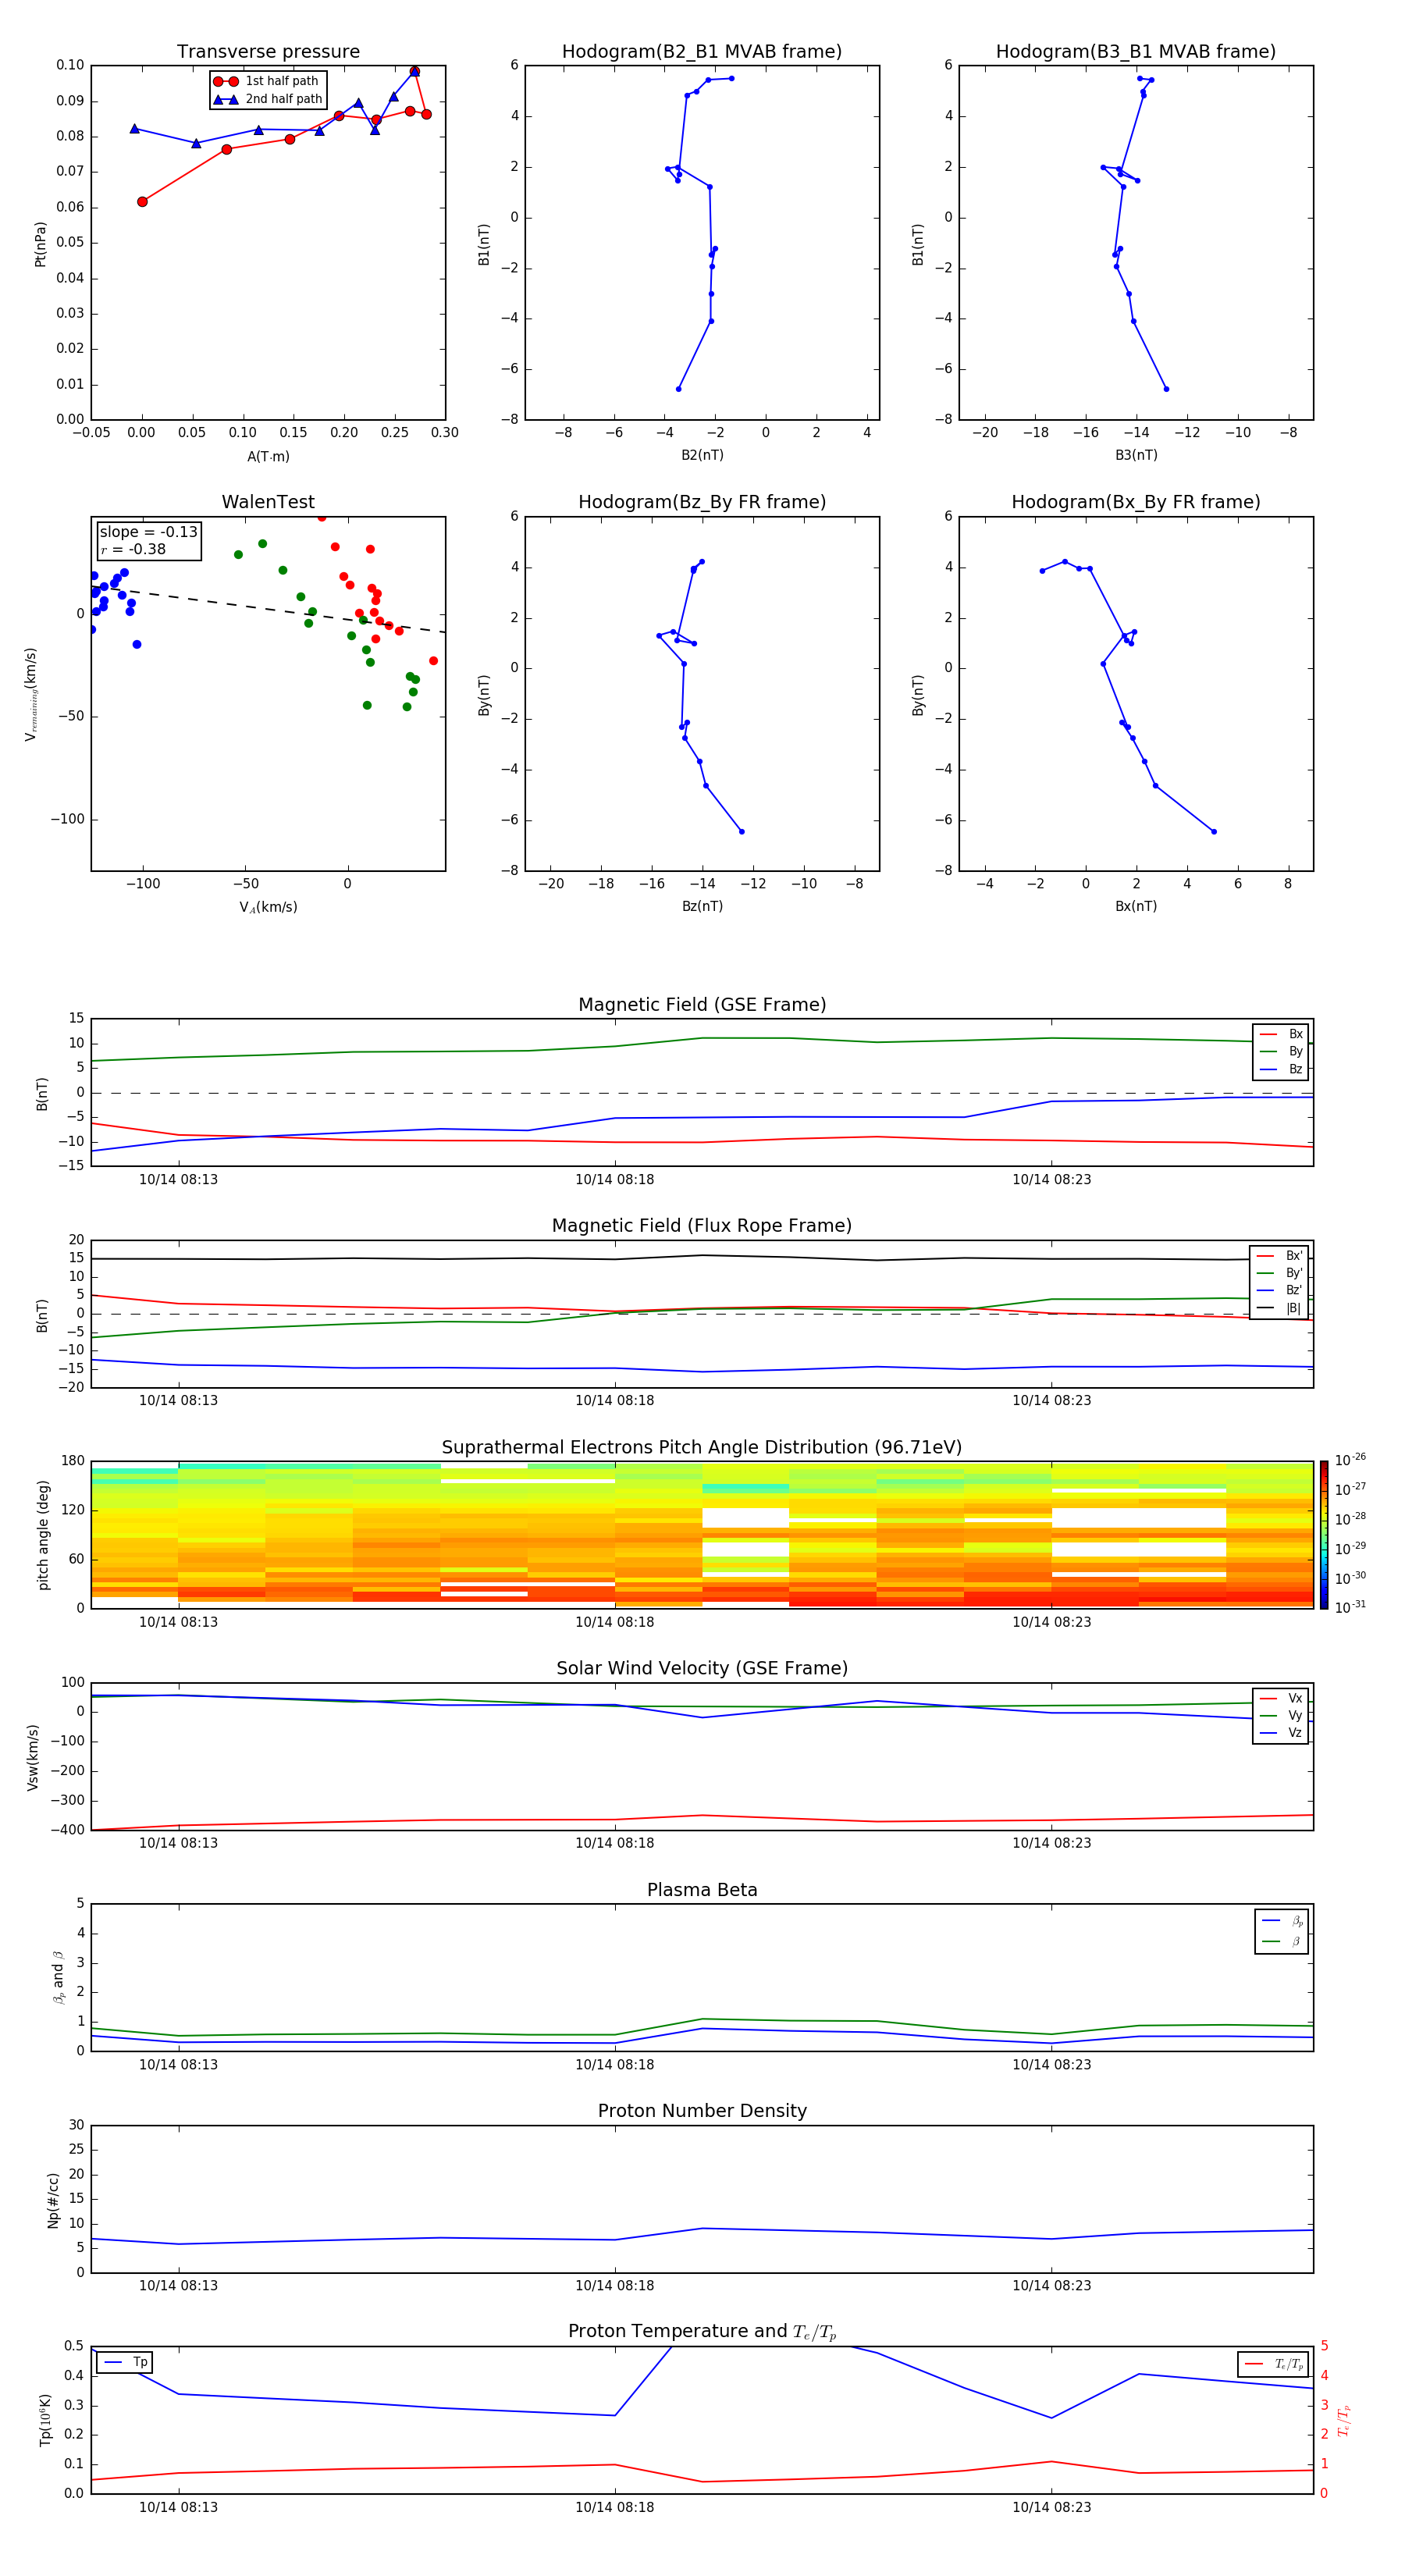Screen dimensions: 1405x2576
Task: Click the "B2(nT)" x-axis label
Action: pyautogui.click(x=702, y=455)
